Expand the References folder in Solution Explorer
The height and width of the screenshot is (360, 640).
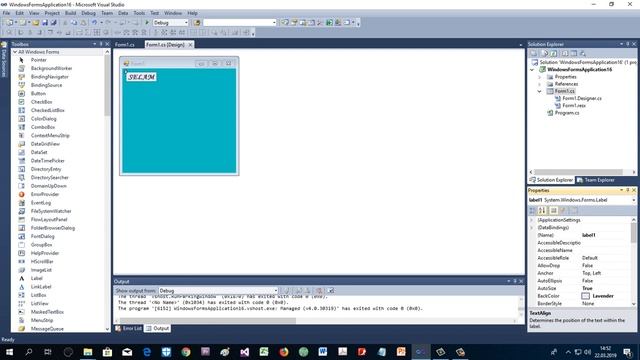coord(540,84)
